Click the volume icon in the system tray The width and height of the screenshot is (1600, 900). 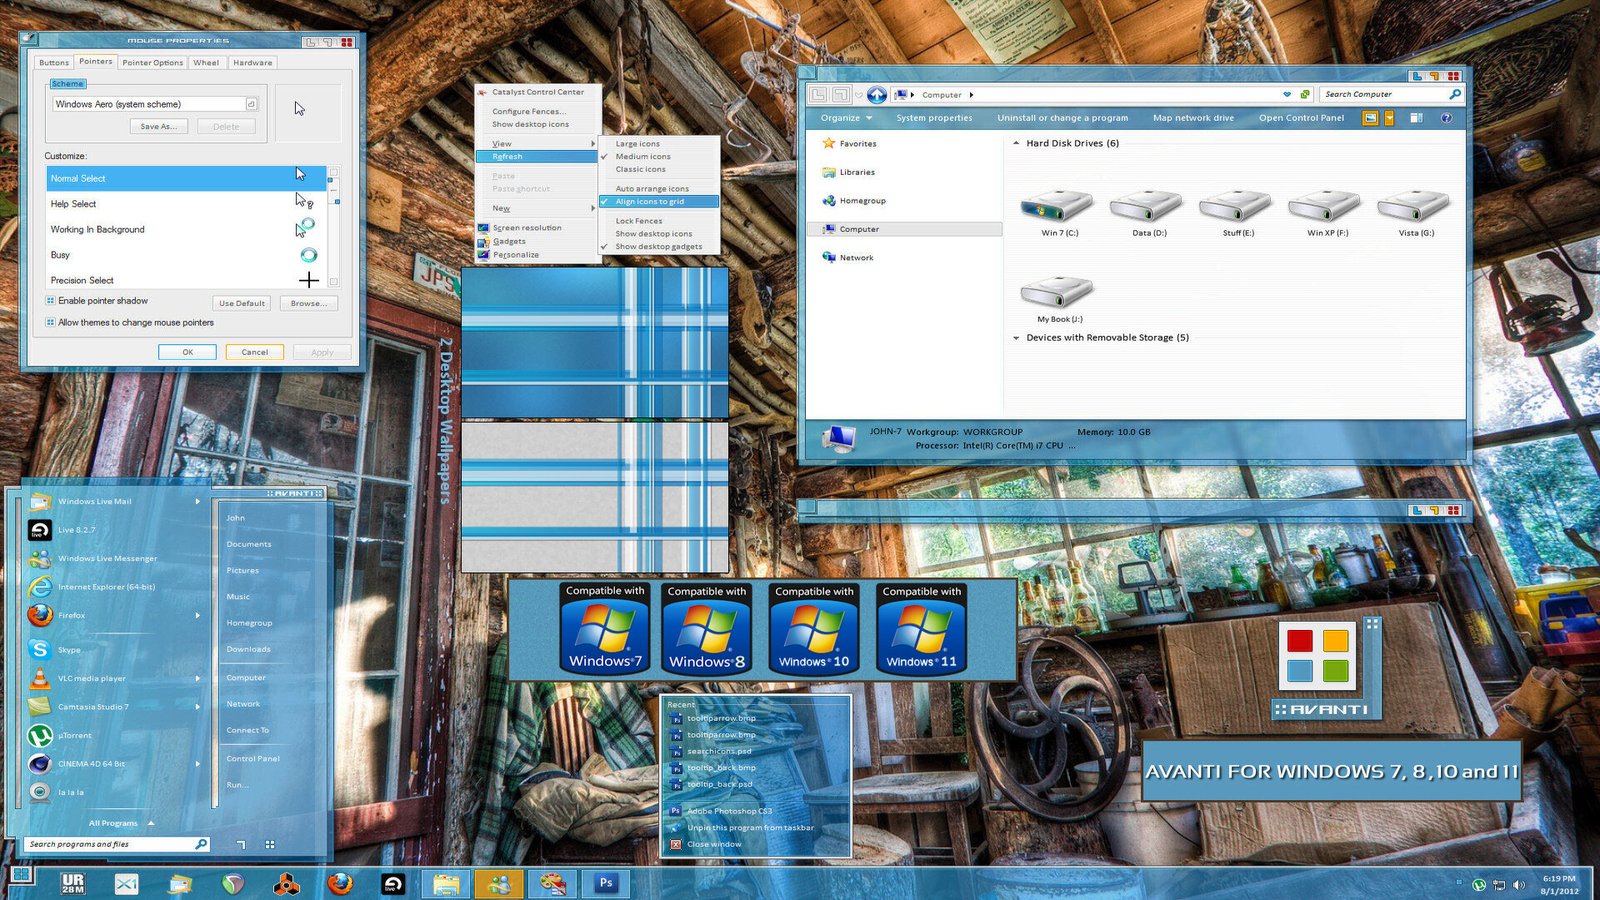(1519, 884)
